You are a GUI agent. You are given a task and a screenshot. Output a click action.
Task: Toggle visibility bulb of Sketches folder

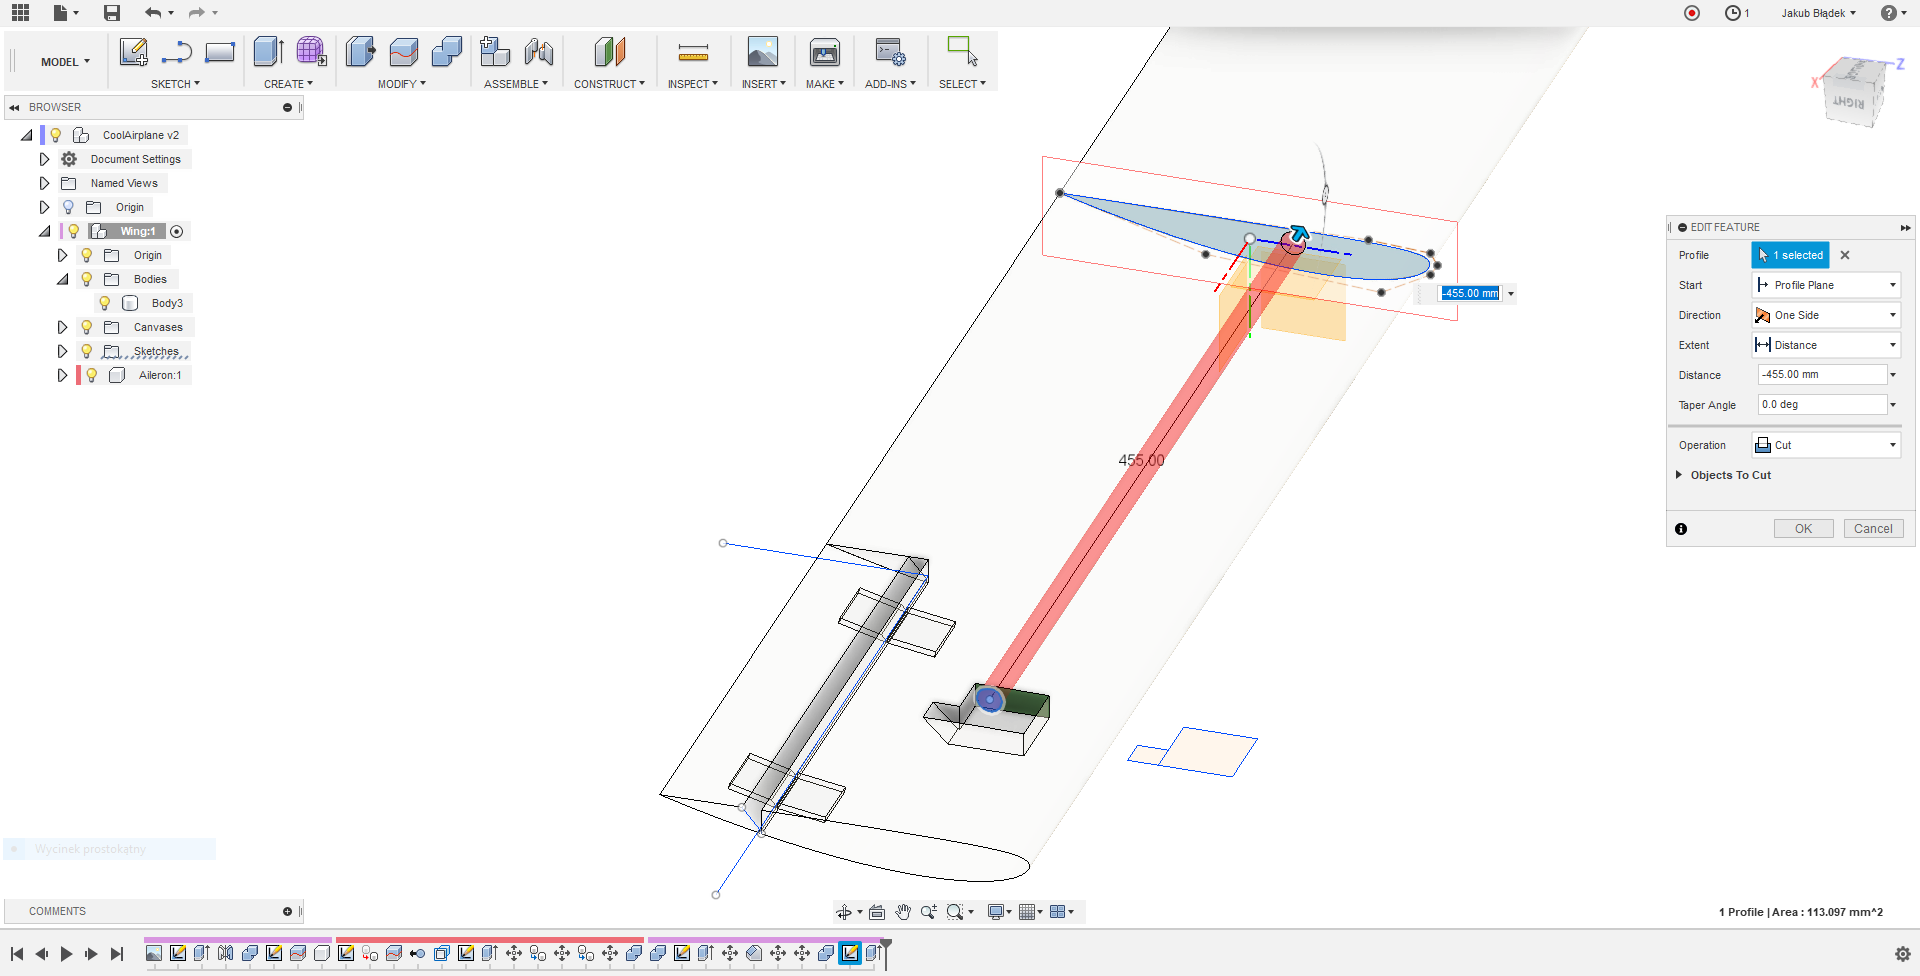[x=87, y=351]
